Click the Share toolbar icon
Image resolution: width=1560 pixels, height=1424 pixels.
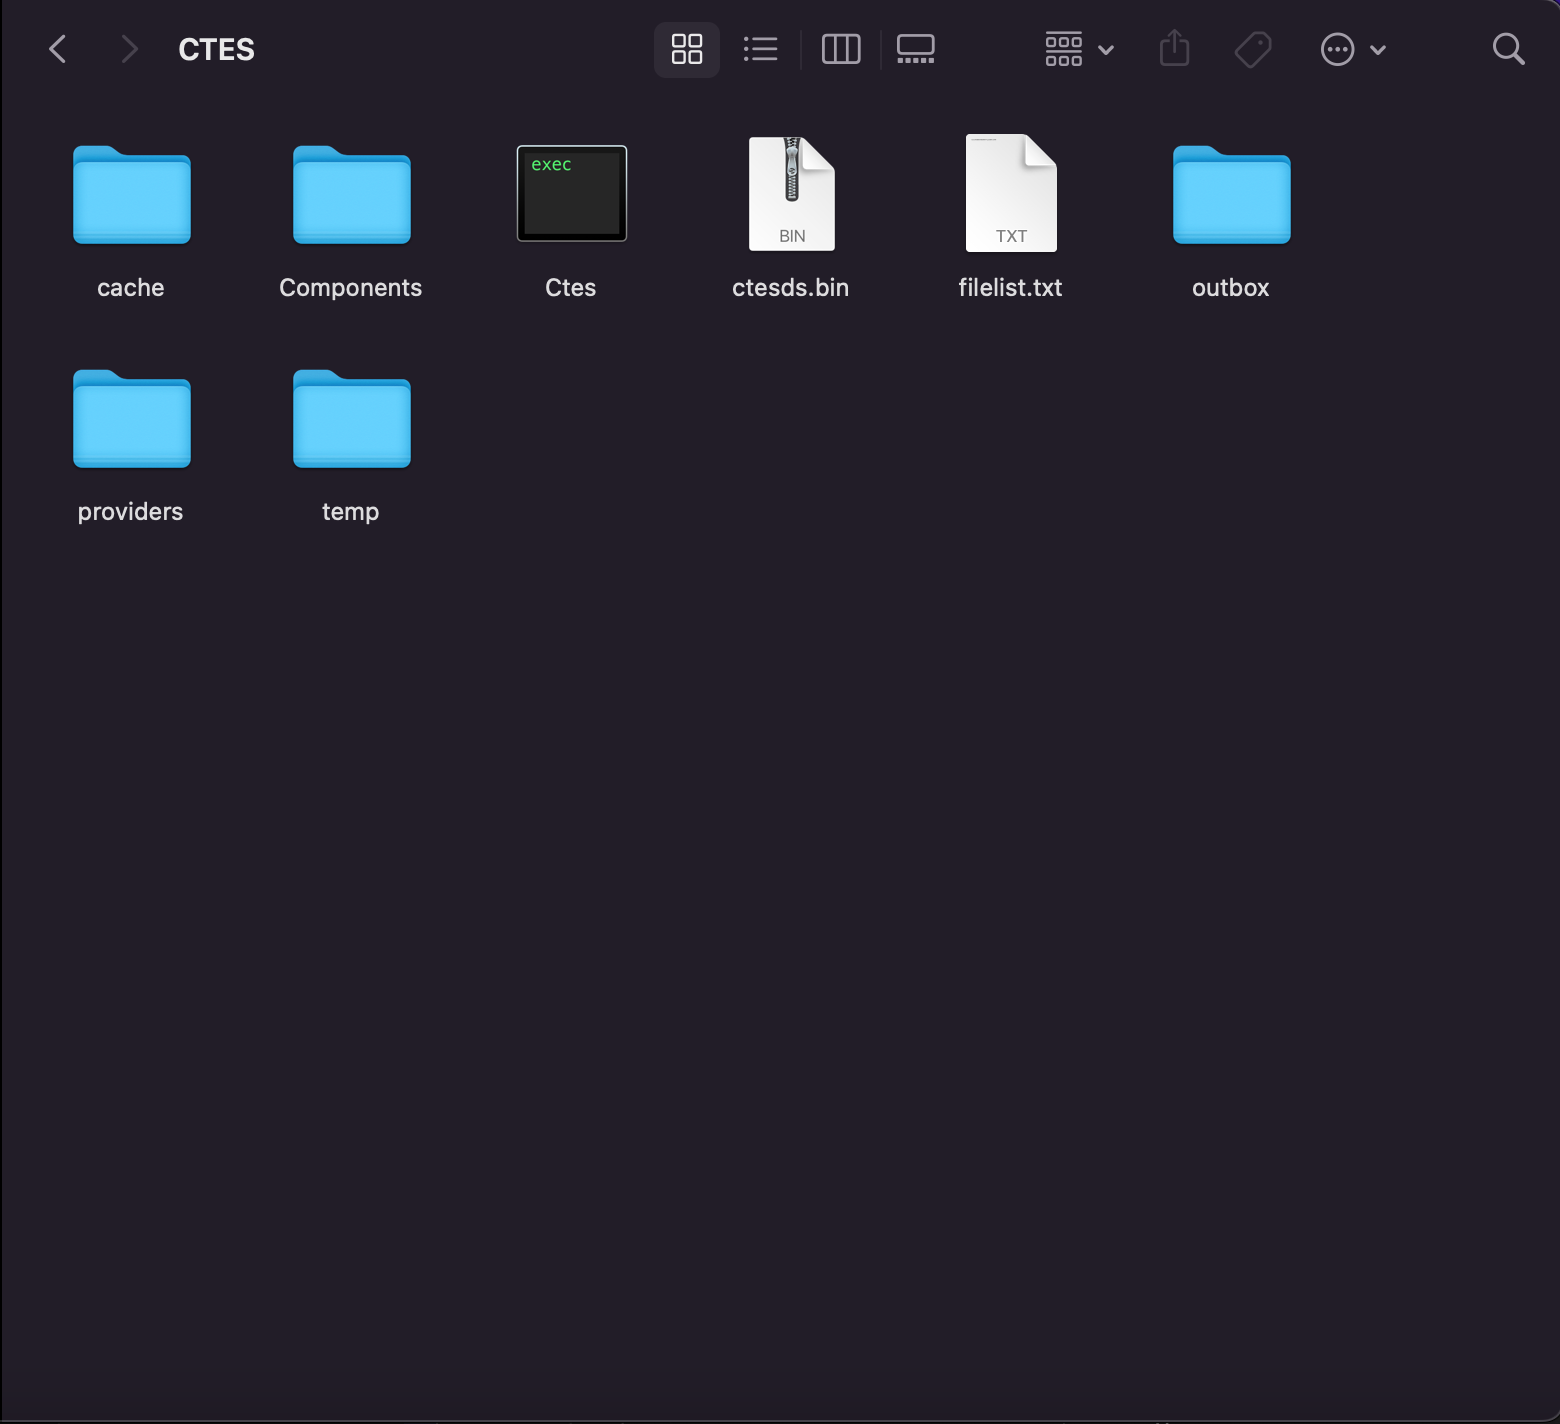click(1174, 49)
